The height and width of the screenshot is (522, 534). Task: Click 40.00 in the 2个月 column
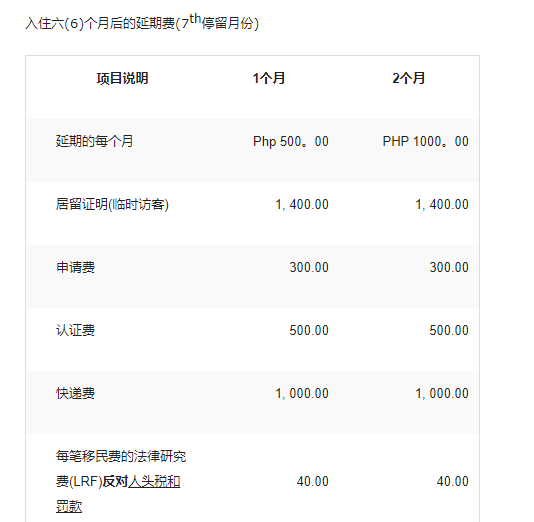[x=453, y=481]
